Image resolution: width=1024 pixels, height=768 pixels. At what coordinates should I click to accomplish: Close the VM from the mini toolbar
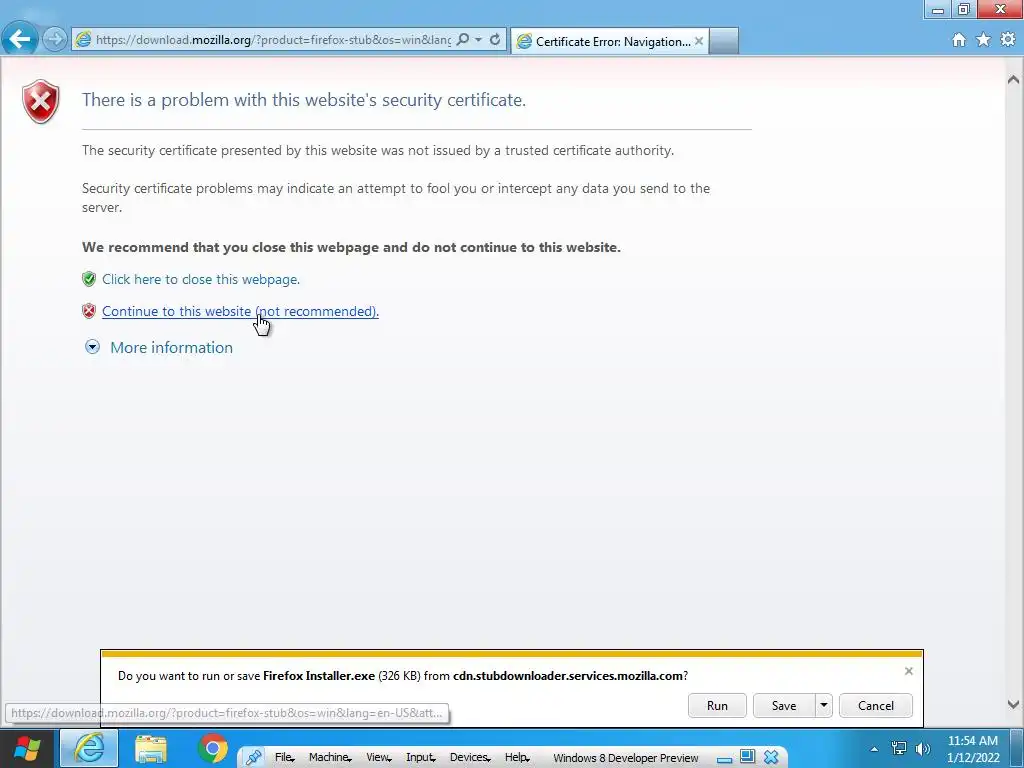pos(771,758)
